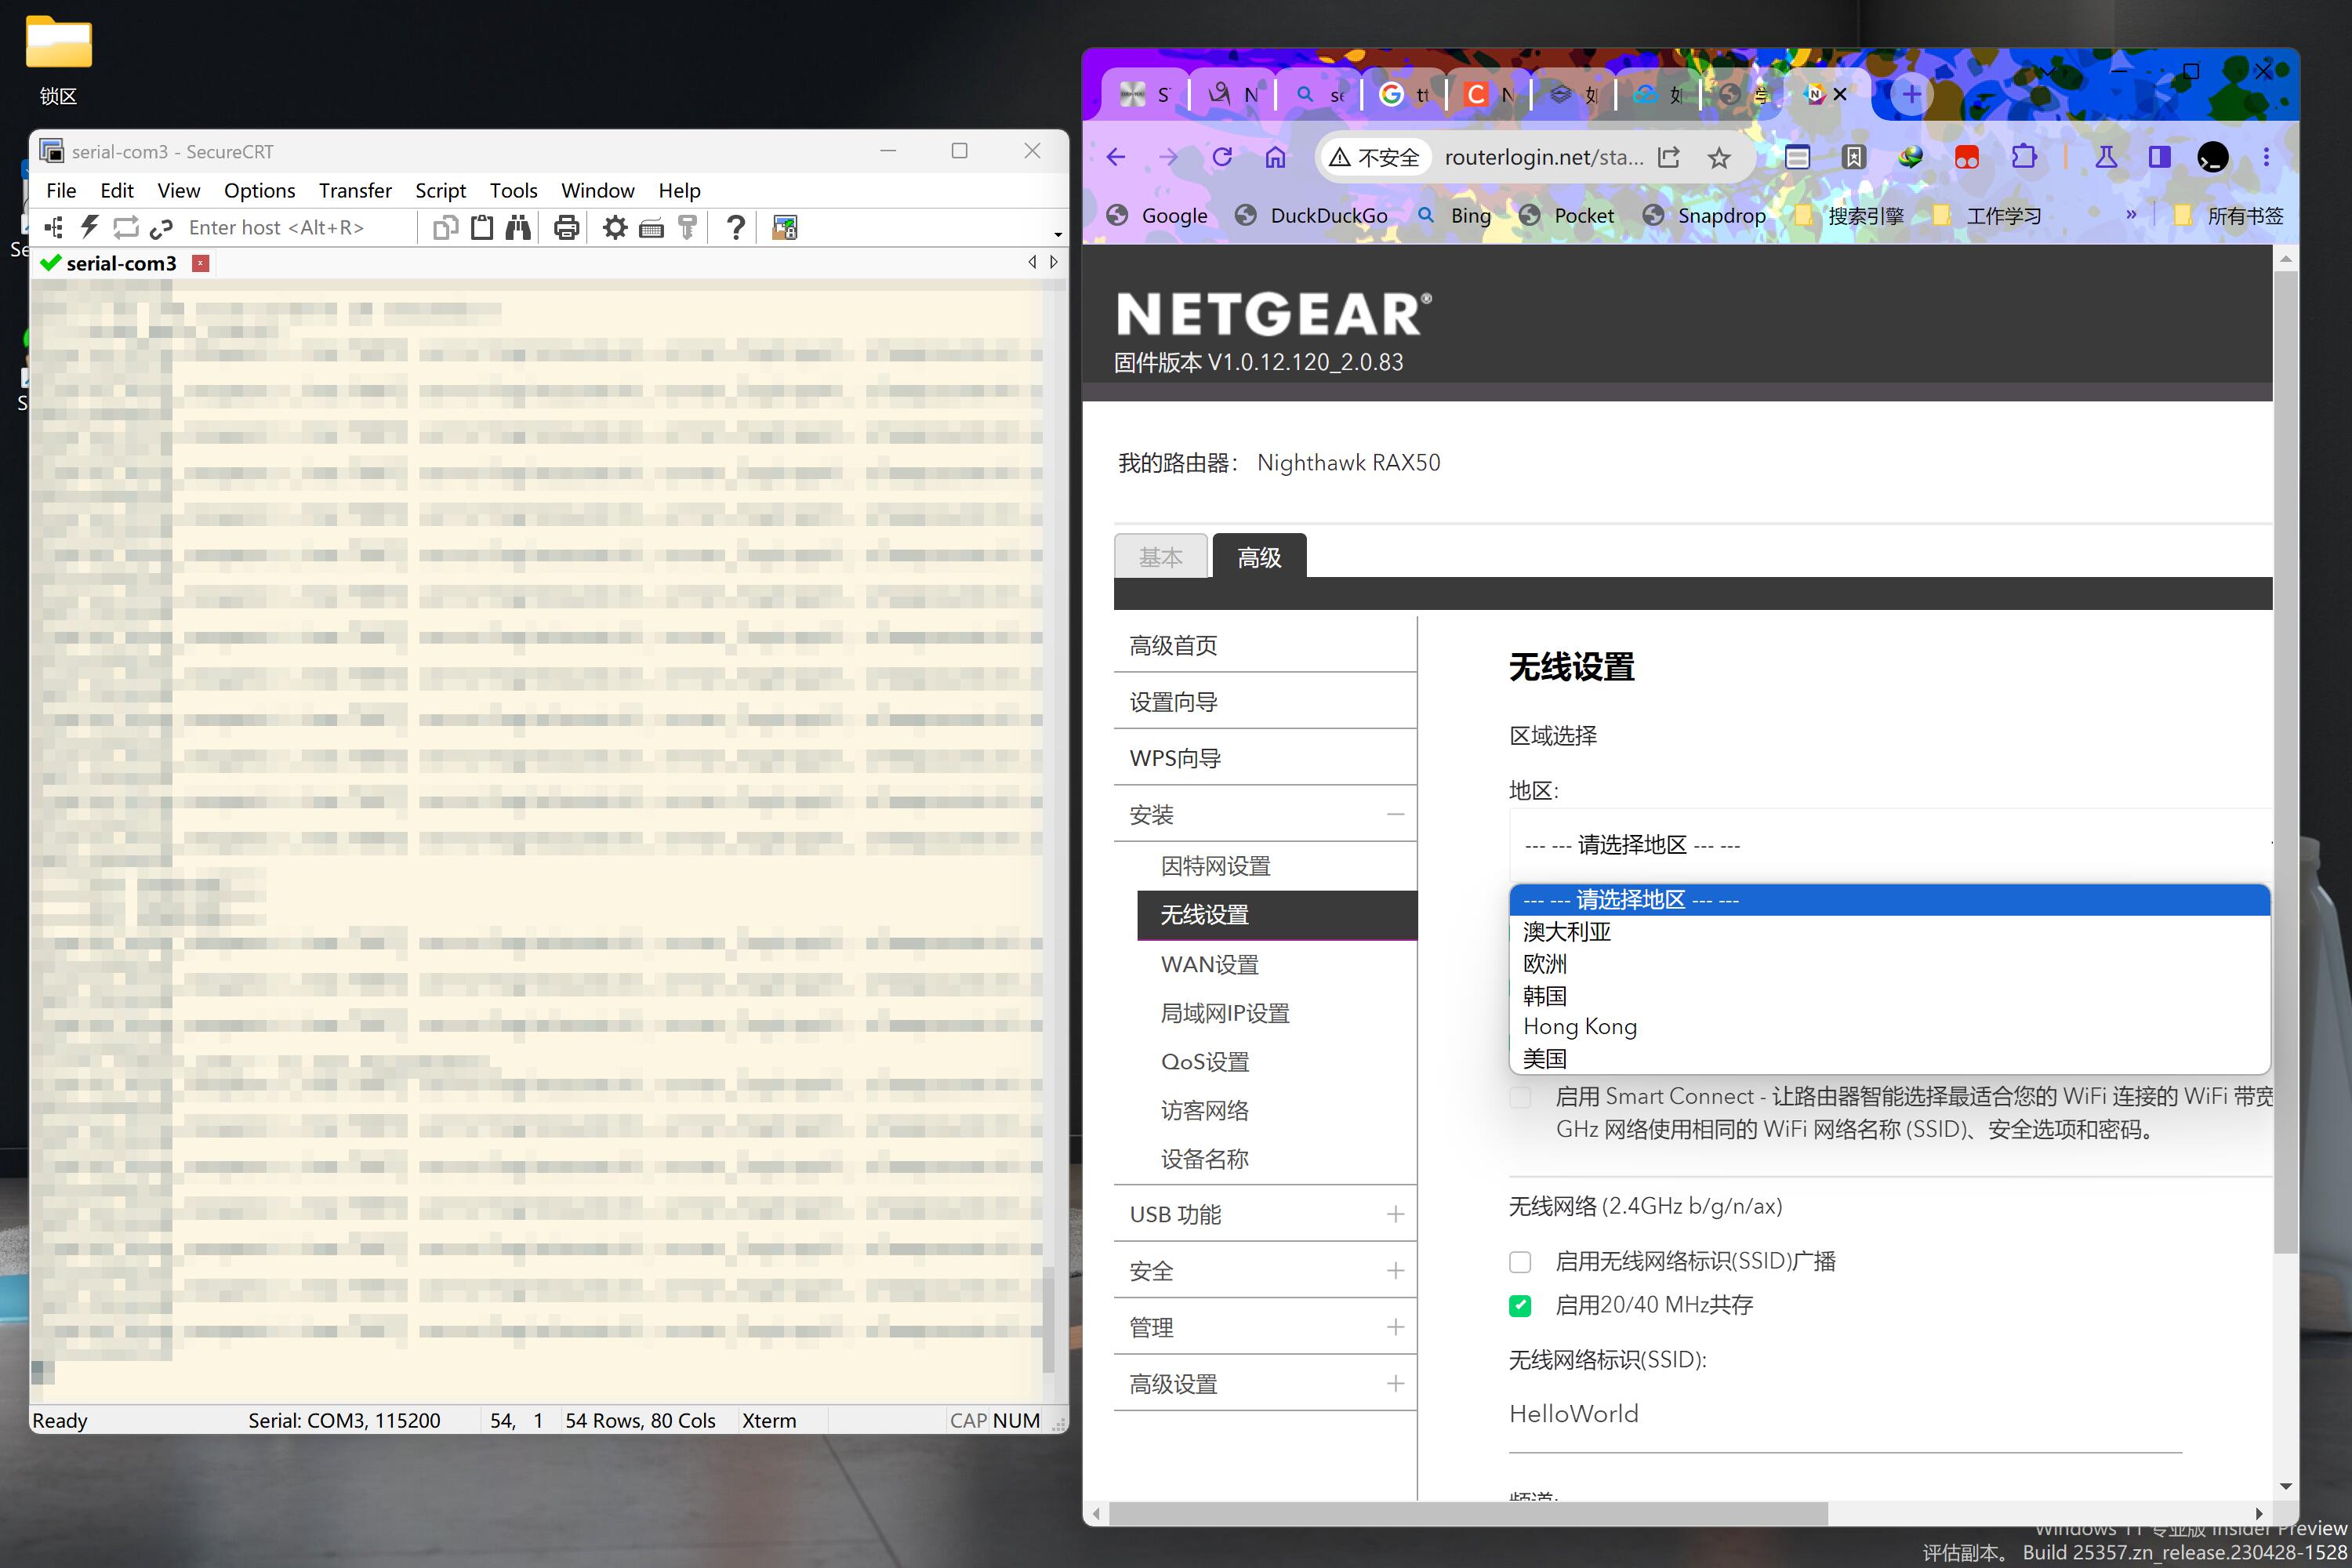Check 启用无线网络标识(SSID)广播 checkbox

point(1520,1261)
